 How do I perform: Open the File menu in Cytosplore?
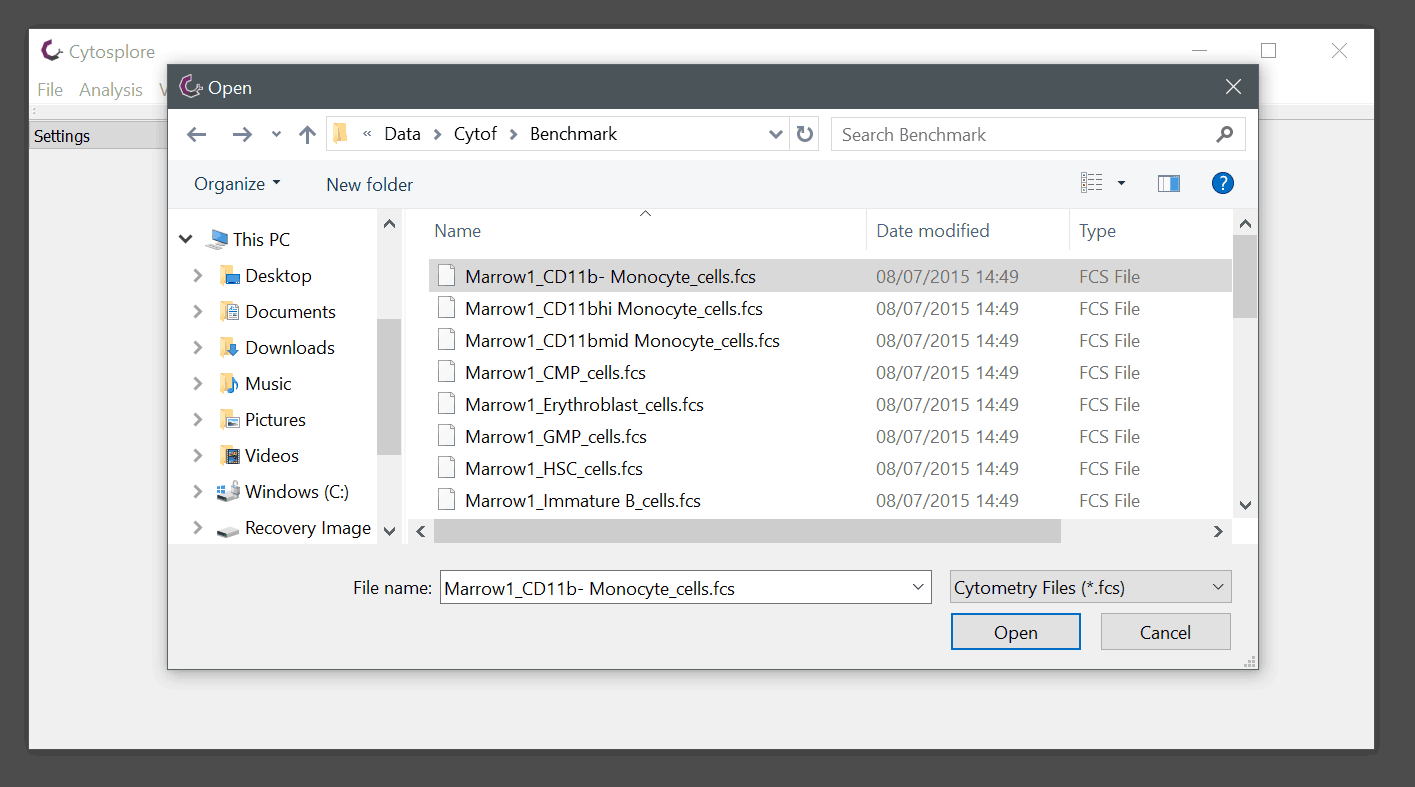(x=50, y=90)
